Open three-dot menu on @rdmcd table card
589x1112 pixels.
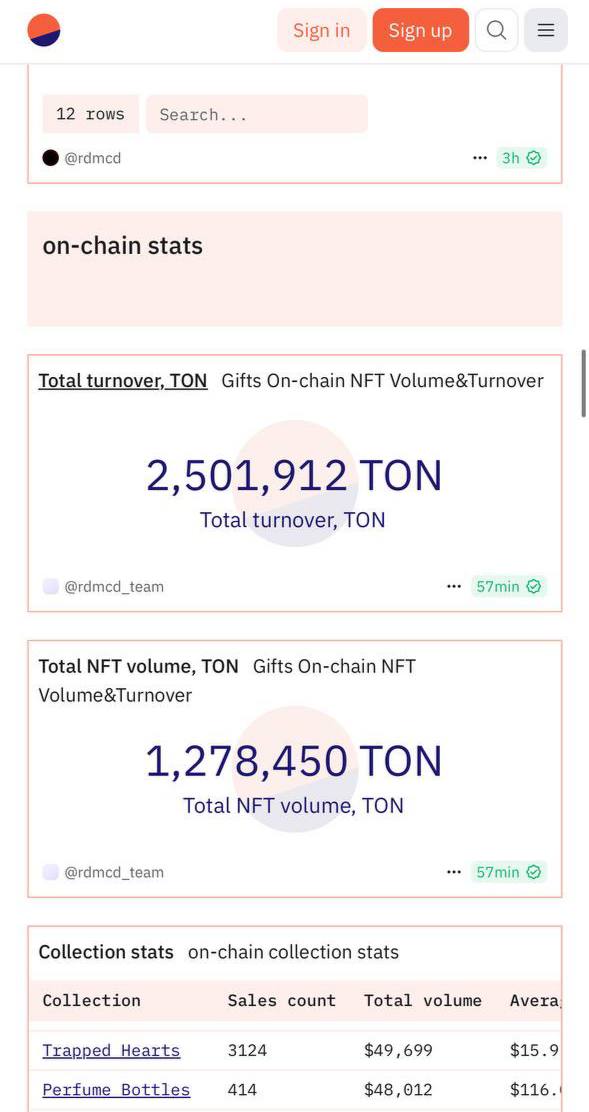click(480, 158)
